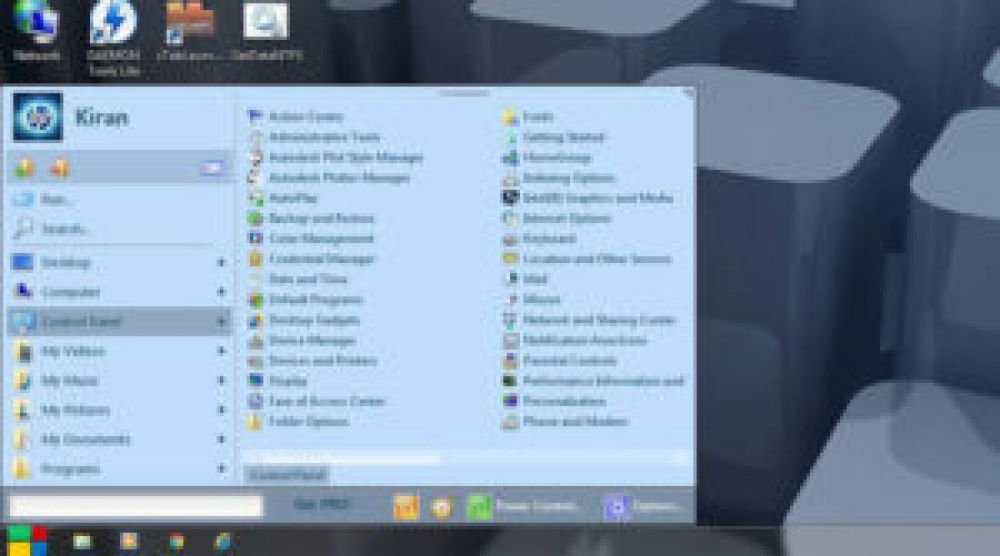The height and width of the screenshot is (556, 1000).
Task: Click the horizontal scrollbar under the Control Panel list
Action: coord(465,458)
